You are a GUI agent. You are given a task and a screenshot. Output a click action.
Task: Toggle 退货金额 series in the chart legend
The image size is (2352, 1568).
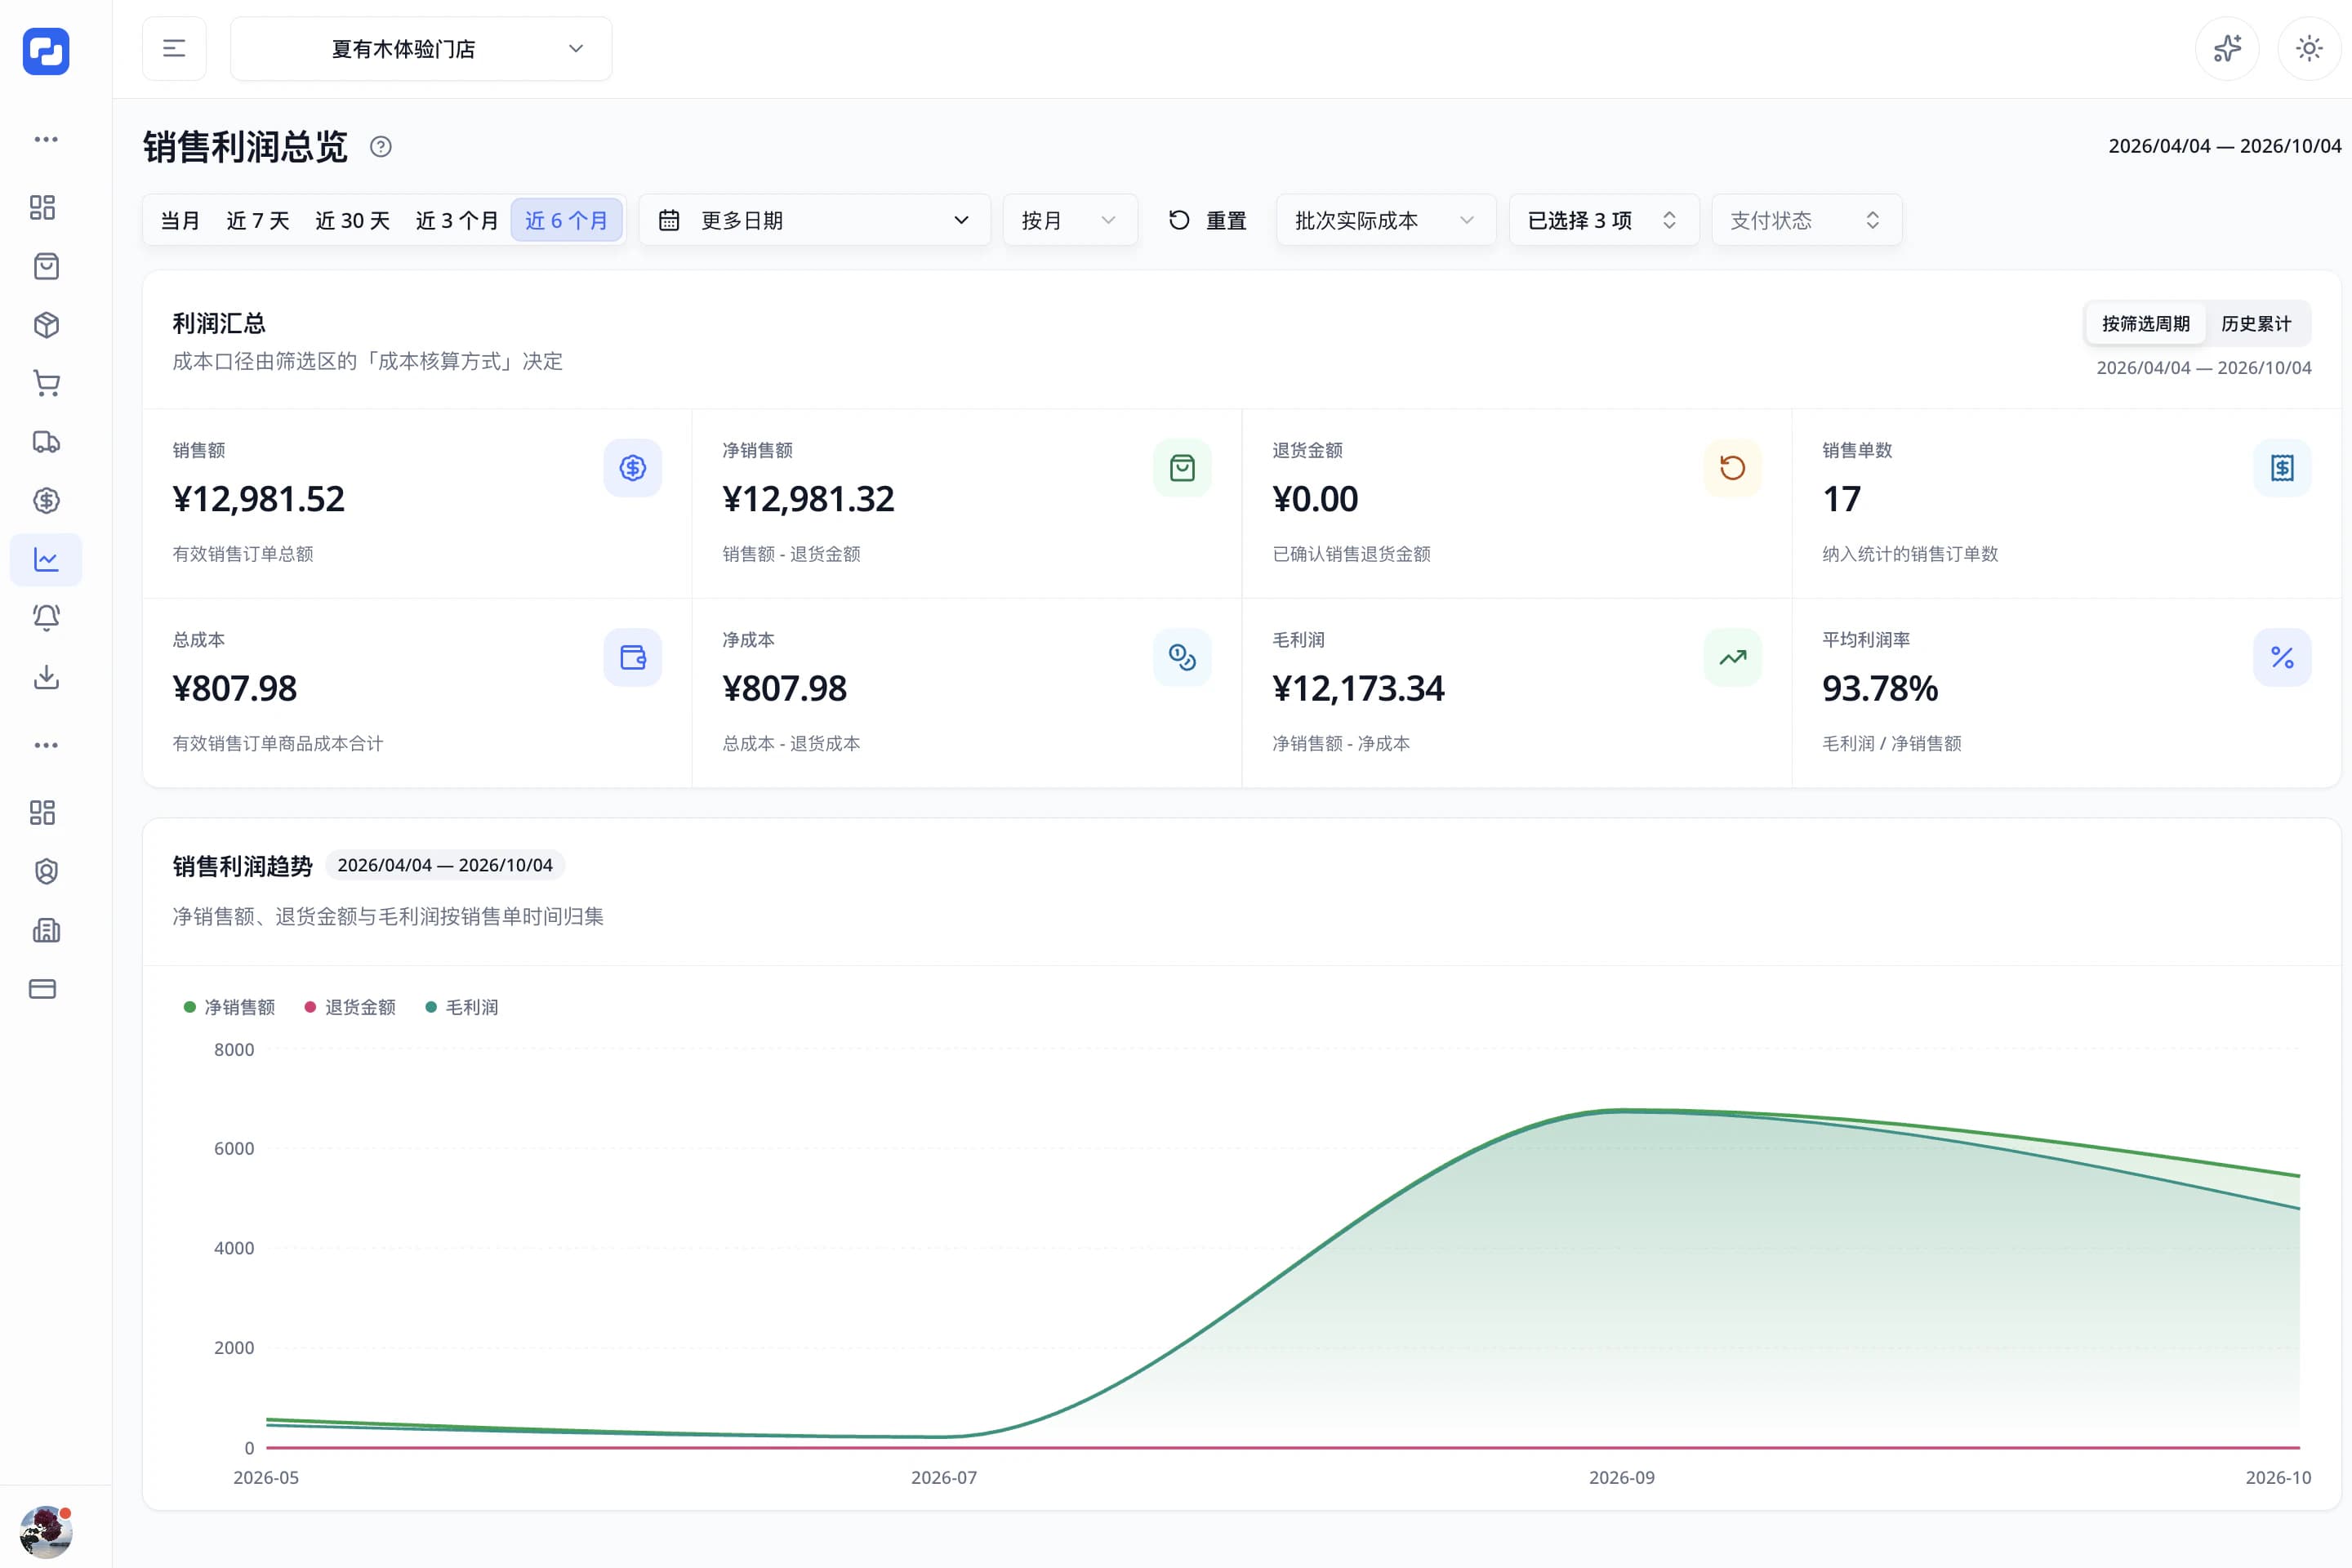tap(350, 1007)
